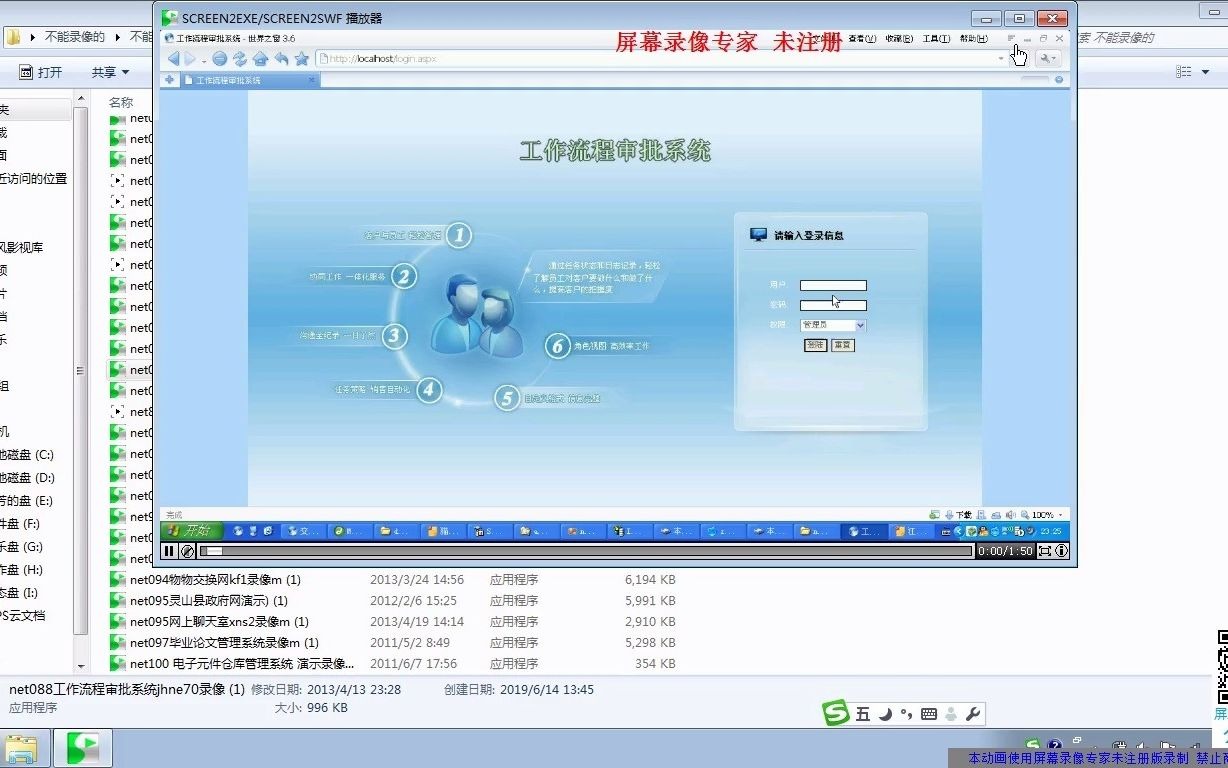This screenshot has width=1228, height=768.
Task: Click the print icon in browser status bar
Action: coord(997,514)
